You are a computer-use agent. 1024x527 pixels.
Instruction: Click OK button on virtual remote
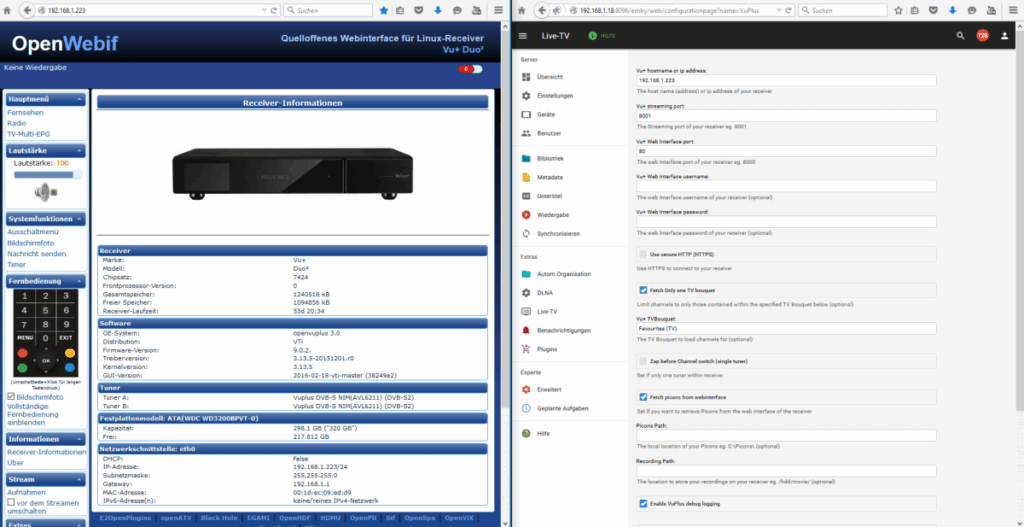point(46,360)
